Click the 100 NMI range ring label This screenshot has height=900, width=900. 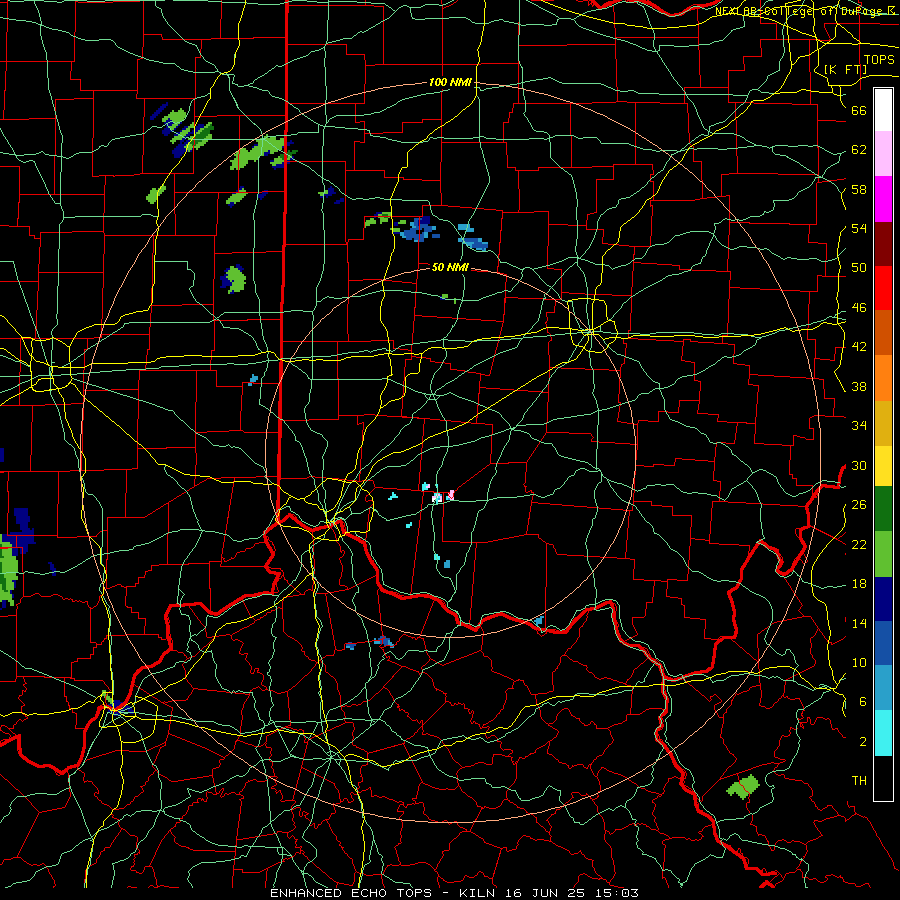[x=450, y=83]
